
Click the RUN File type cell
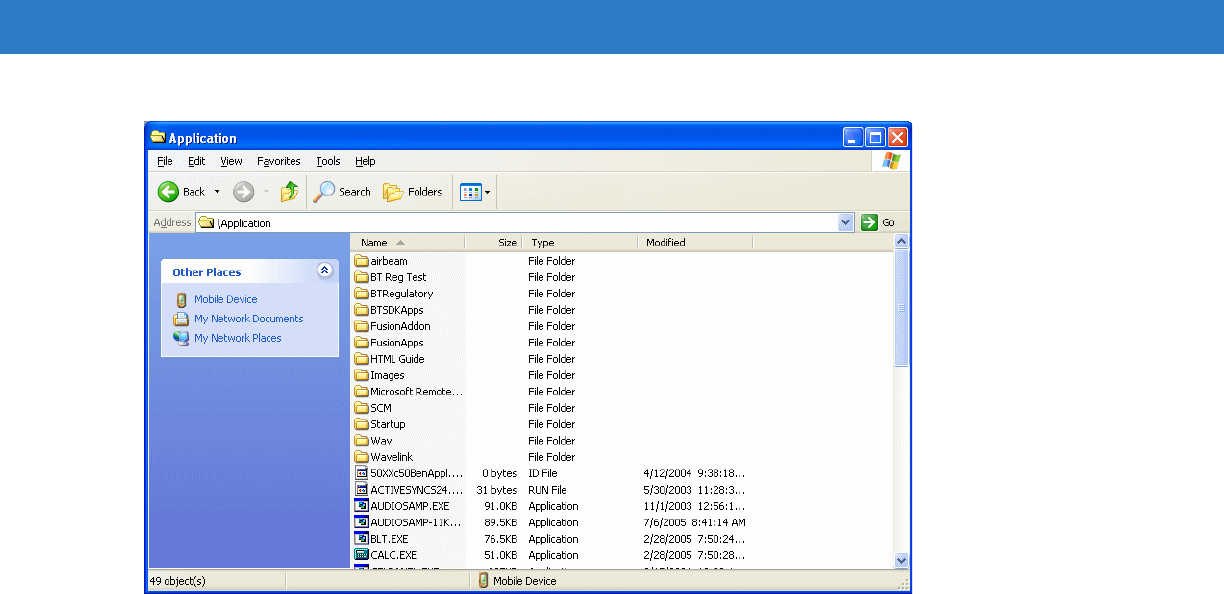coord(547,490)
